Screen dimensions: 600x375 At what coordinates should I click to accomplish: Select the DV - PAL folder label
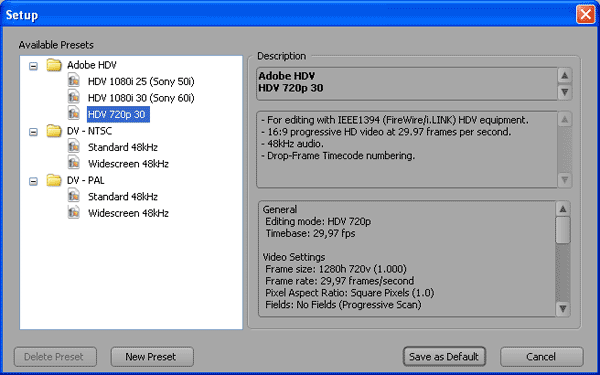[x=86, y=180]
